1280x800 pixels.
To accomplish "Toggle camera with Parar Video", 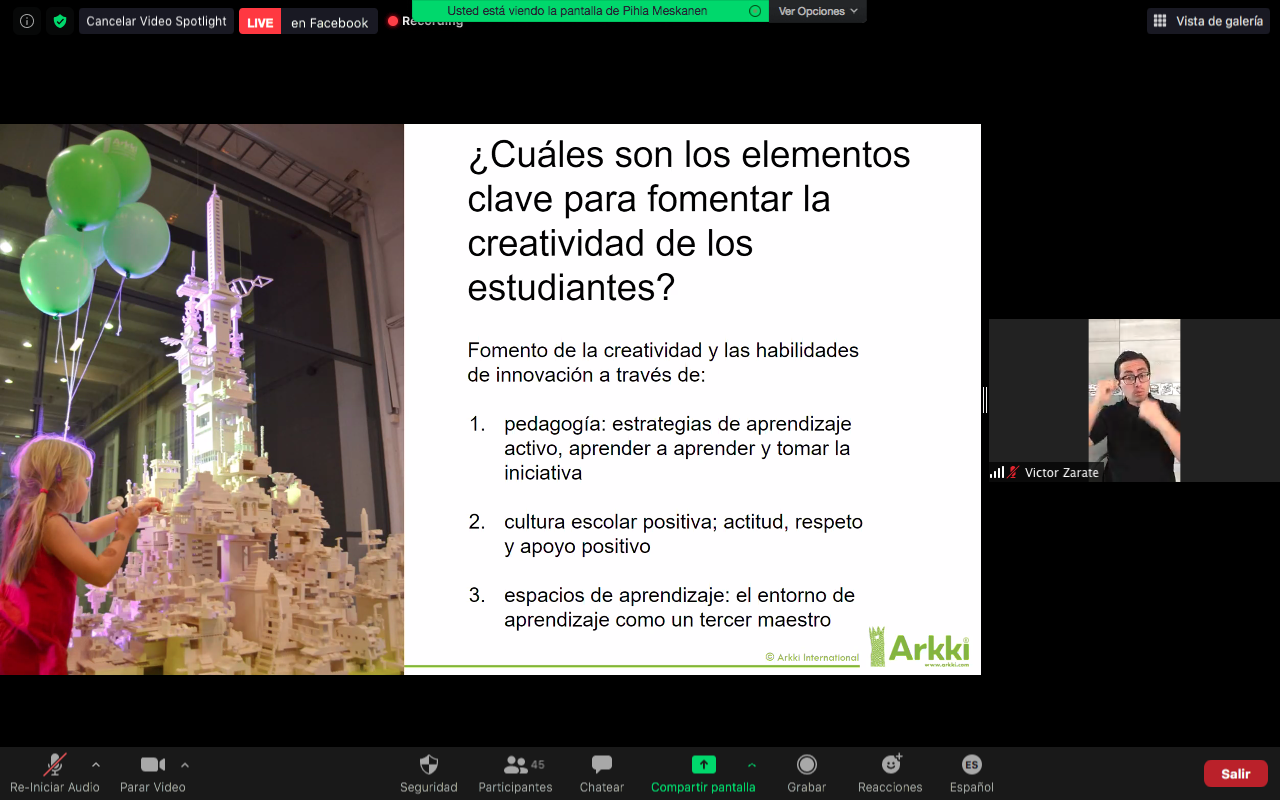I will pos(153,765).
